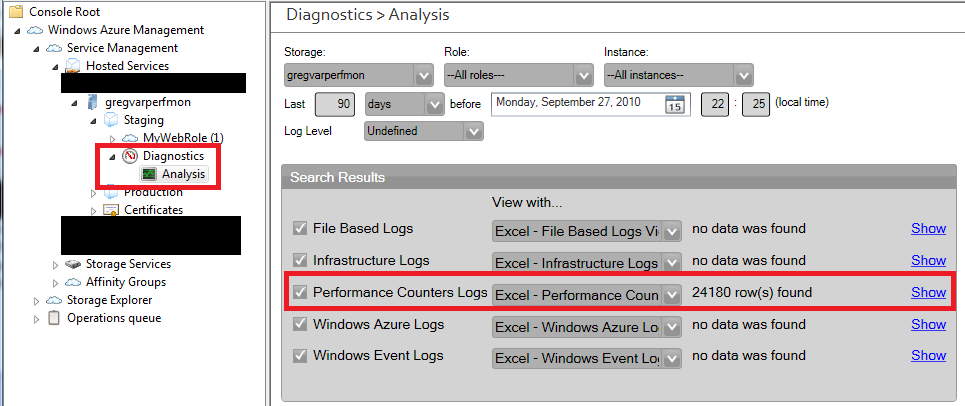Click the 24180 row(s) found text
Image resolution: width=965 pixels, height=406 pixels.
tap(752, 292)
